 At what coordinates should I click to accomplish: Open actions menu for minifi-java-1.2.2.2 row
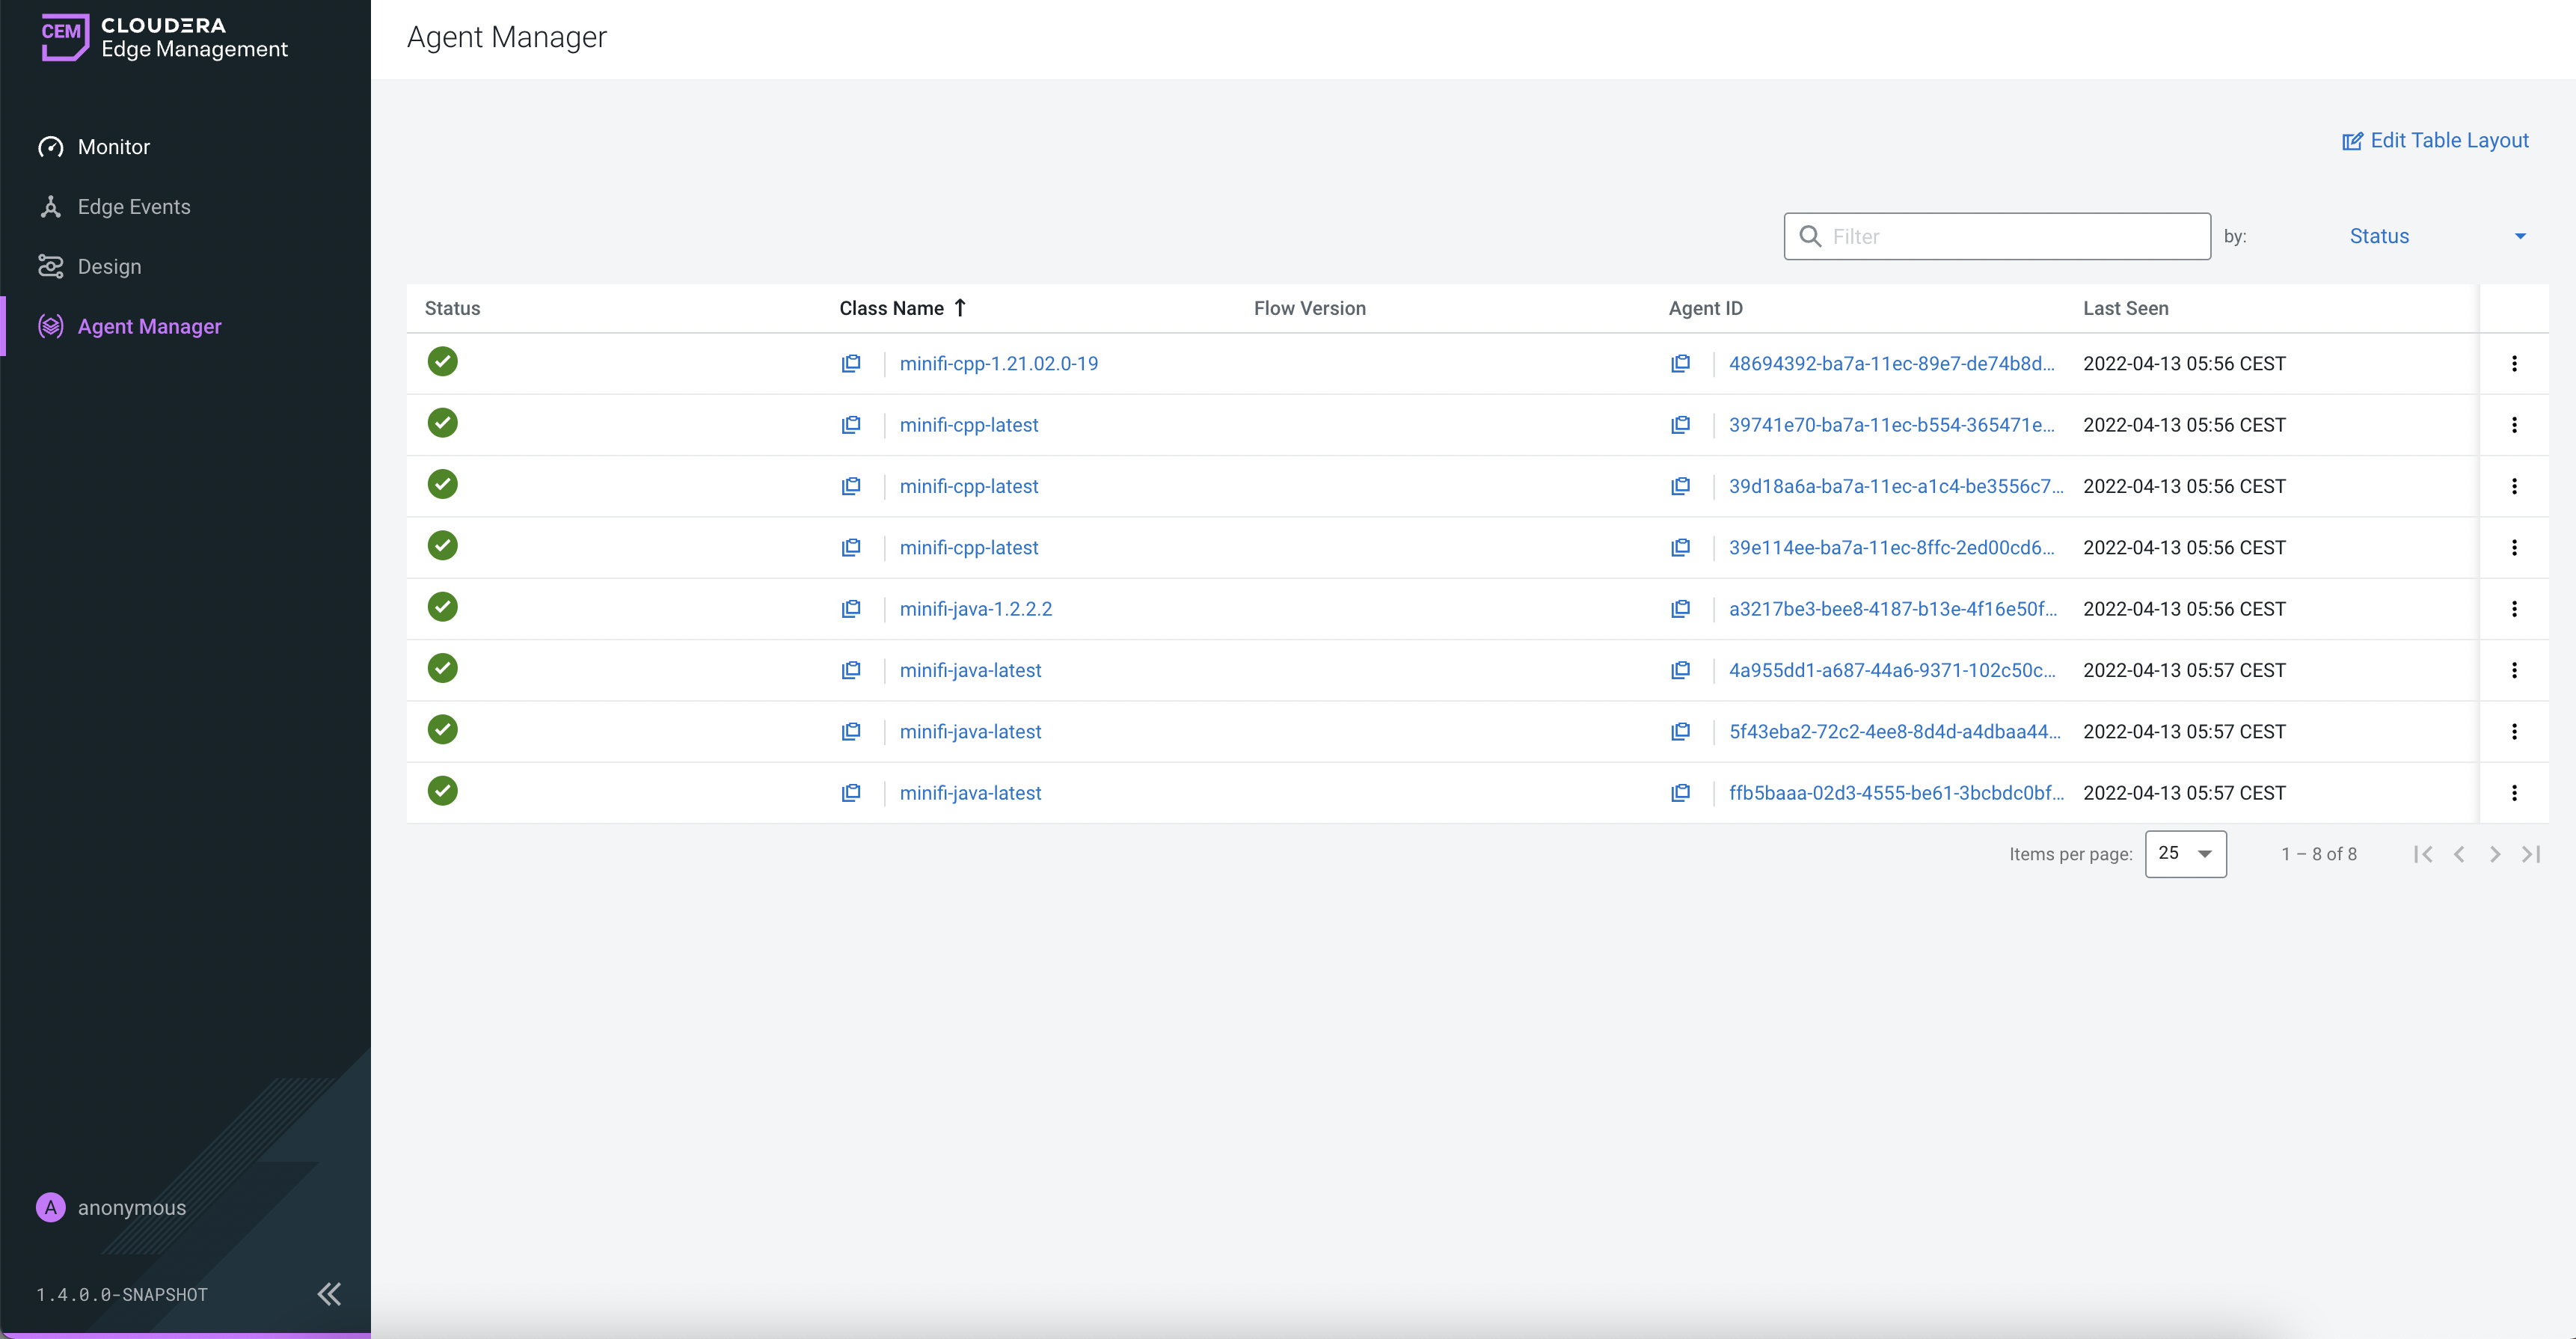pyautogui.click(x=2514, y=609)
